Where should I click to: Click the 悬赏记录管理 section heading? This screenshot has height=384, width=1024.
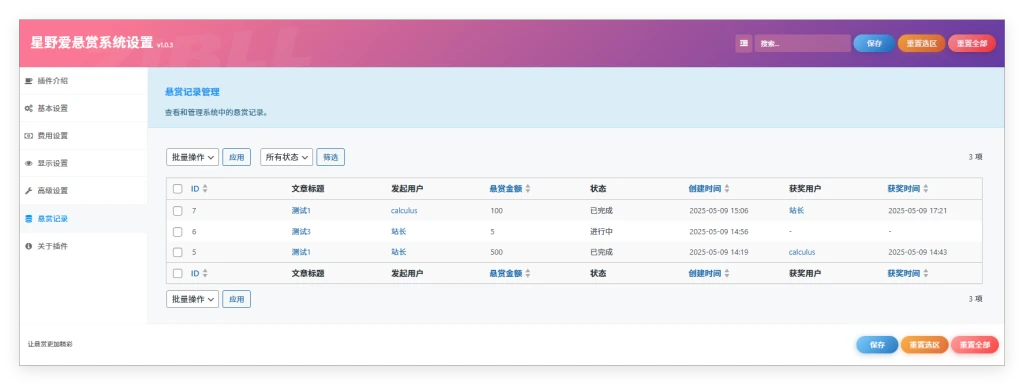pos(192,92)
